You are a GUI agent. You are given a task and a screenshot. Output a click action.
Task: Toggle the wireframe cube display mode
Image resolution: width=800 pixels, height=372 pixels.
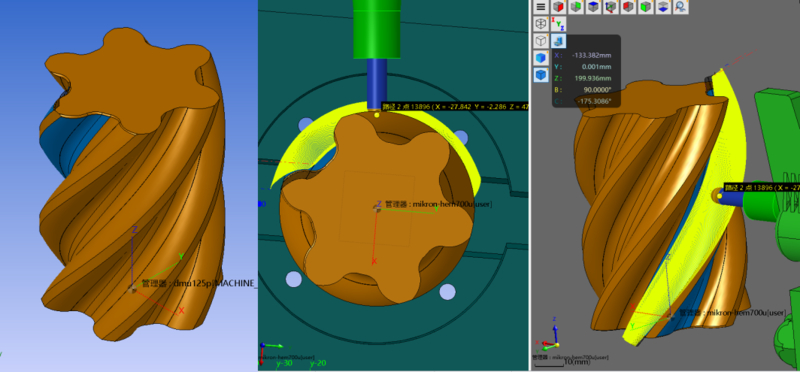click(x=541, y=23)
